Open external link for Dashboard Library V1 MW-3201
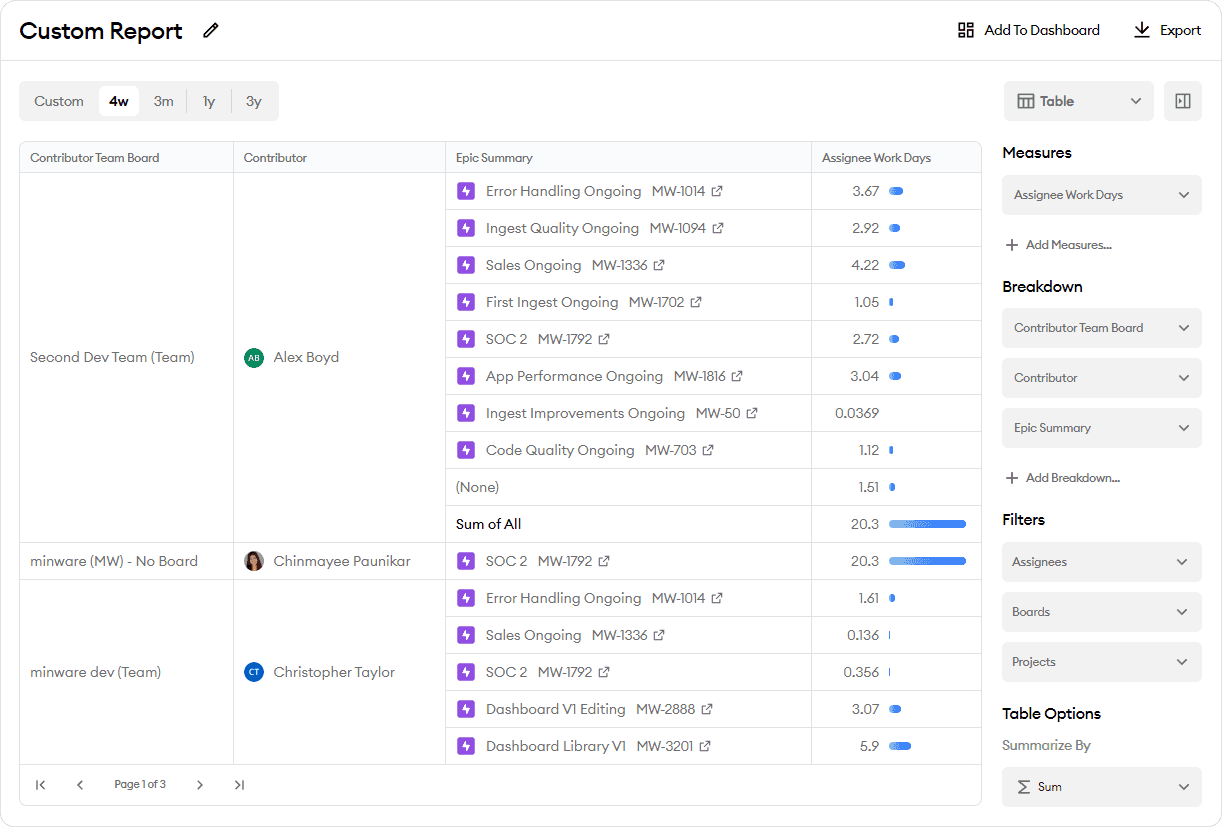This screenshot has height=827, width=1222. 705,746
